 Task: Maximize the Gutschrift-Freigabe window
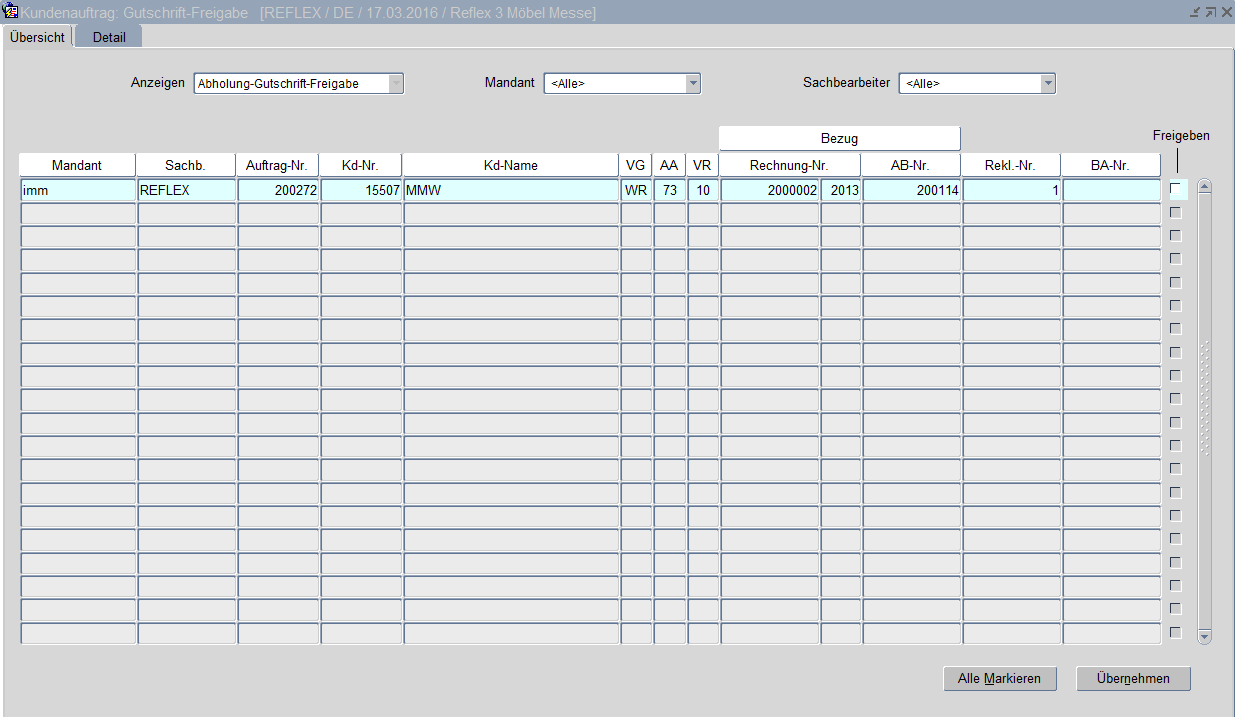[x=1210, y=12]
